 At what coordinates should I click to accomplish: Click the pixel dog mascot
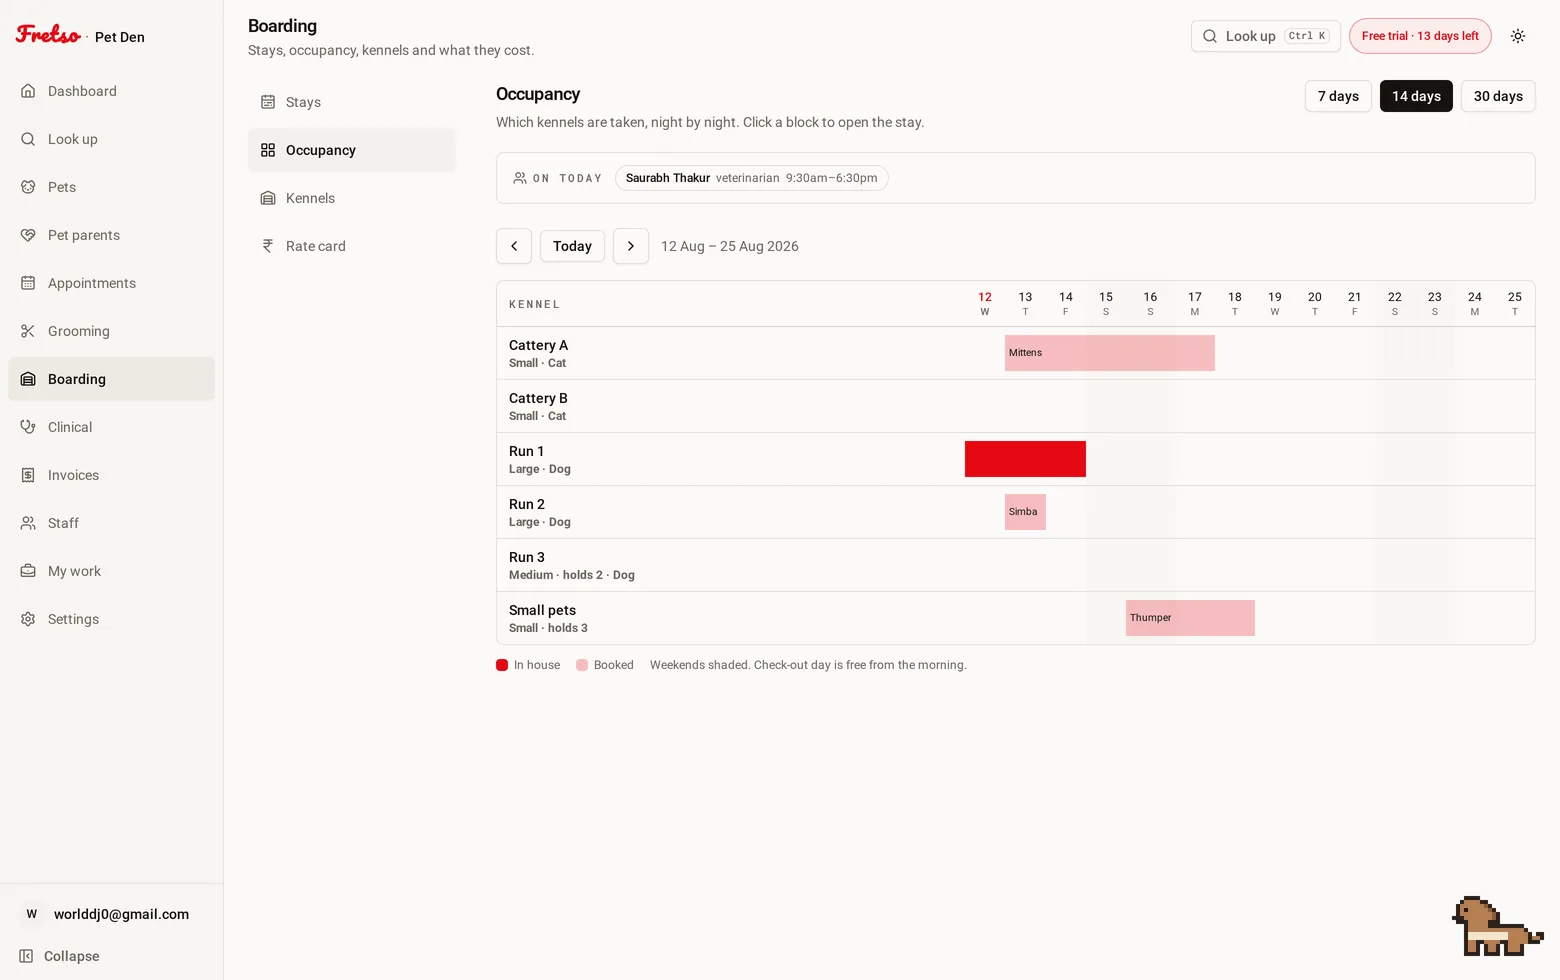click(x=1496, y=926)
